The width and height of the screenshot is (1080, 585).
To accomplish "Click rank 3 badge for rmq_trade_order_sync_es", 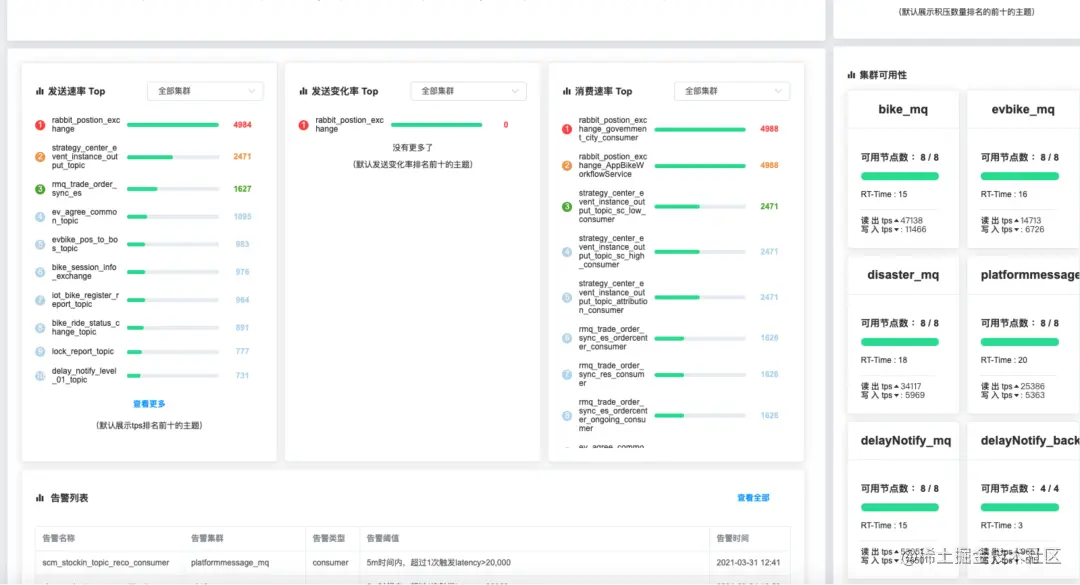I will pyautogui.click(x=40, y=189).
